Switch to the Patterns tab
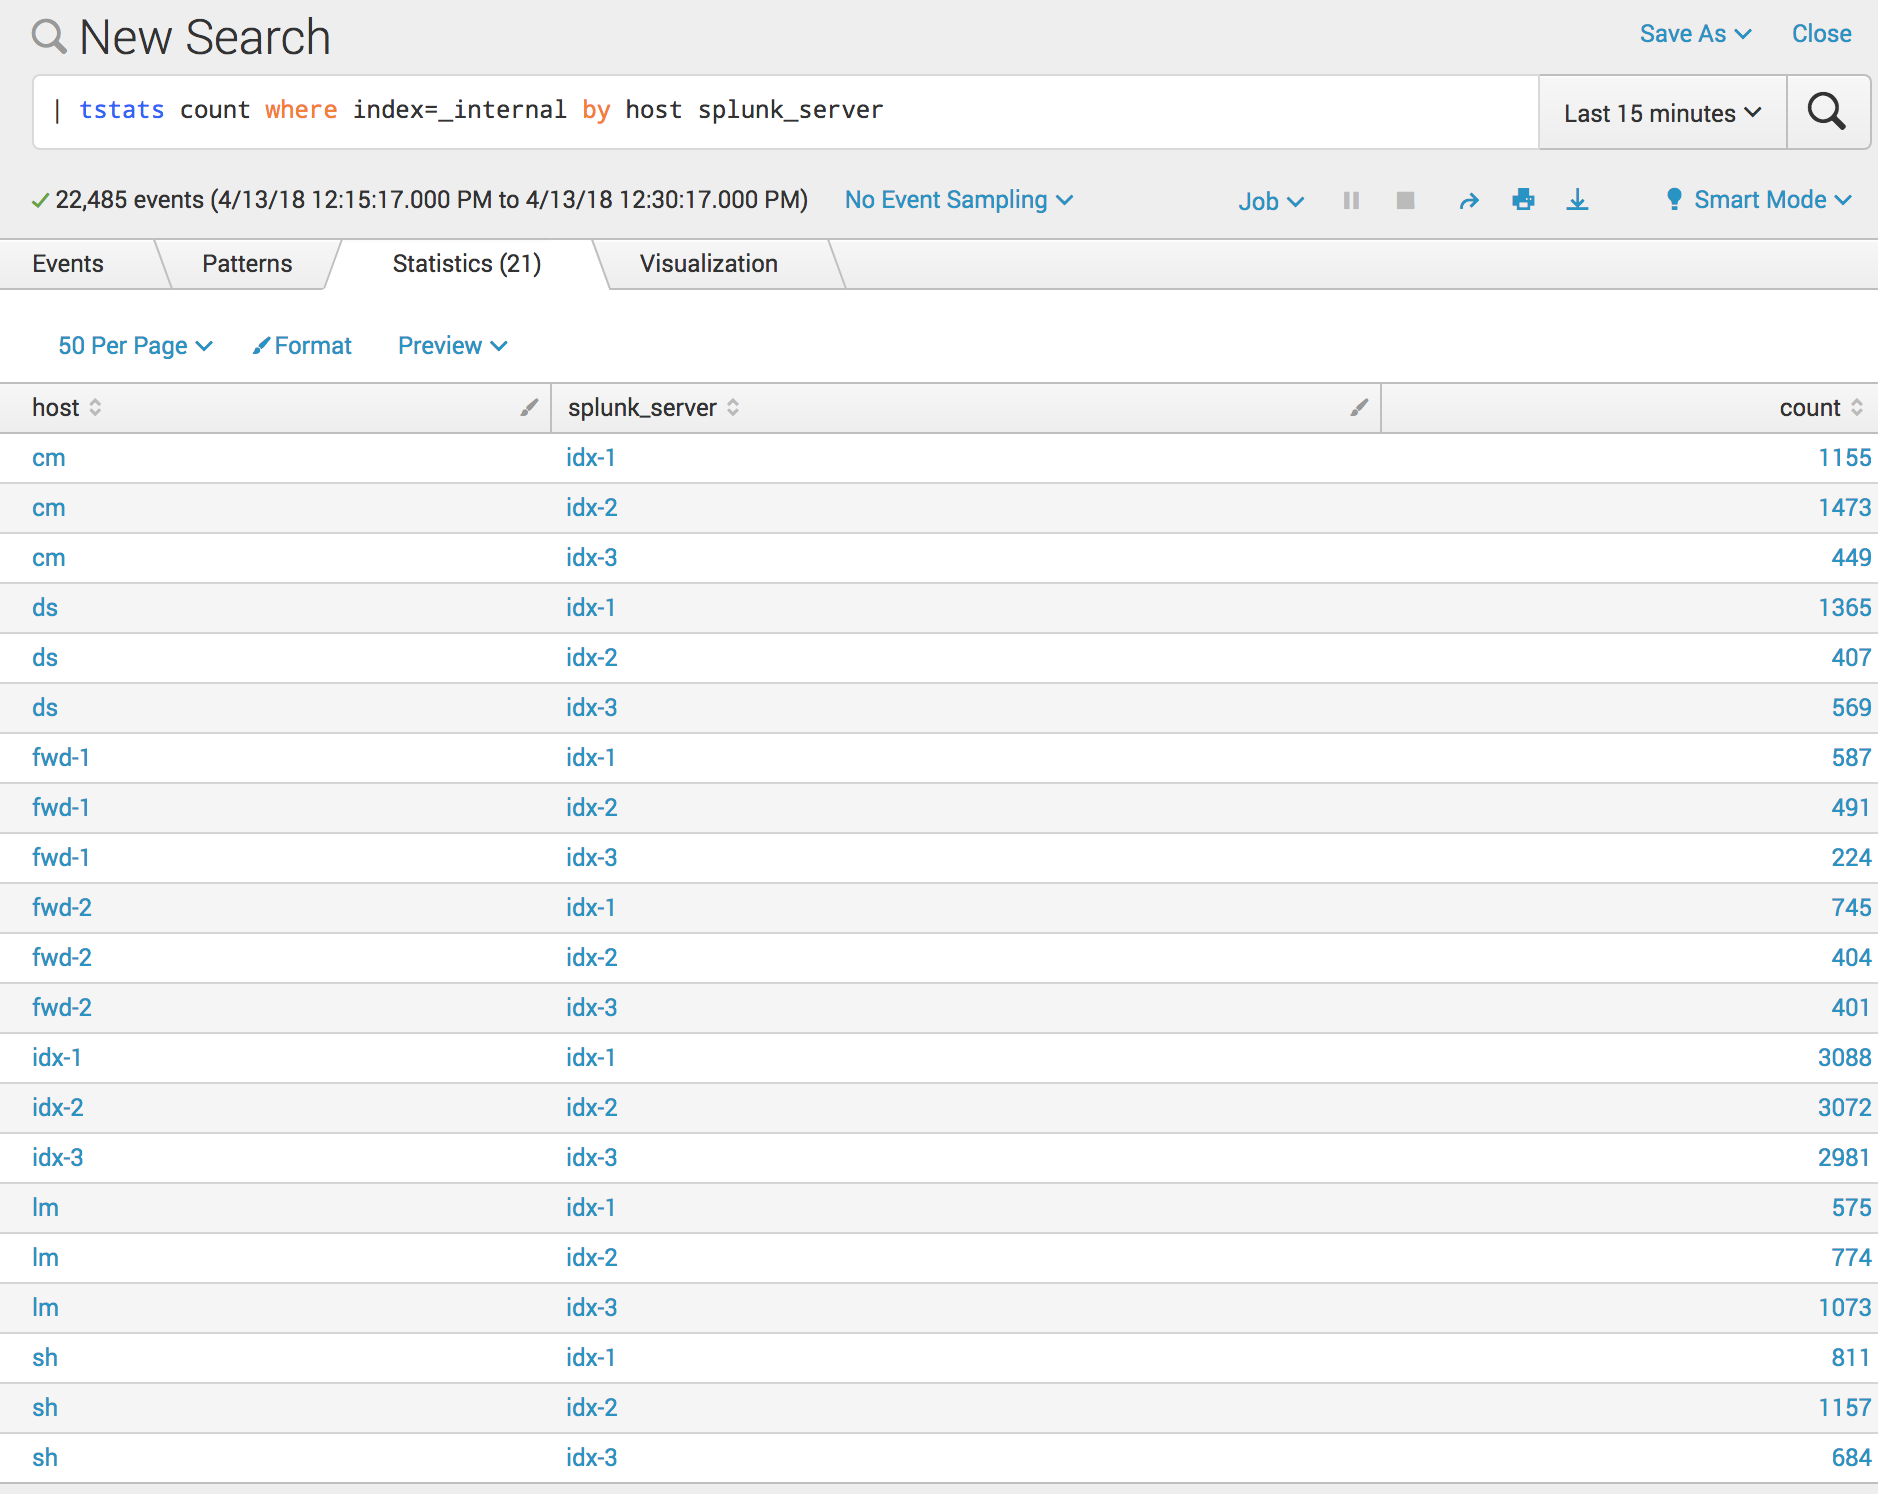1878x1494 pixels. 246,263
